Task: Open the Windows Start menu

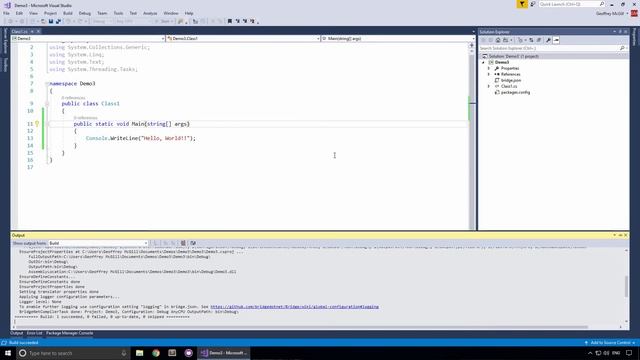Action: click(x=8, y=353)
